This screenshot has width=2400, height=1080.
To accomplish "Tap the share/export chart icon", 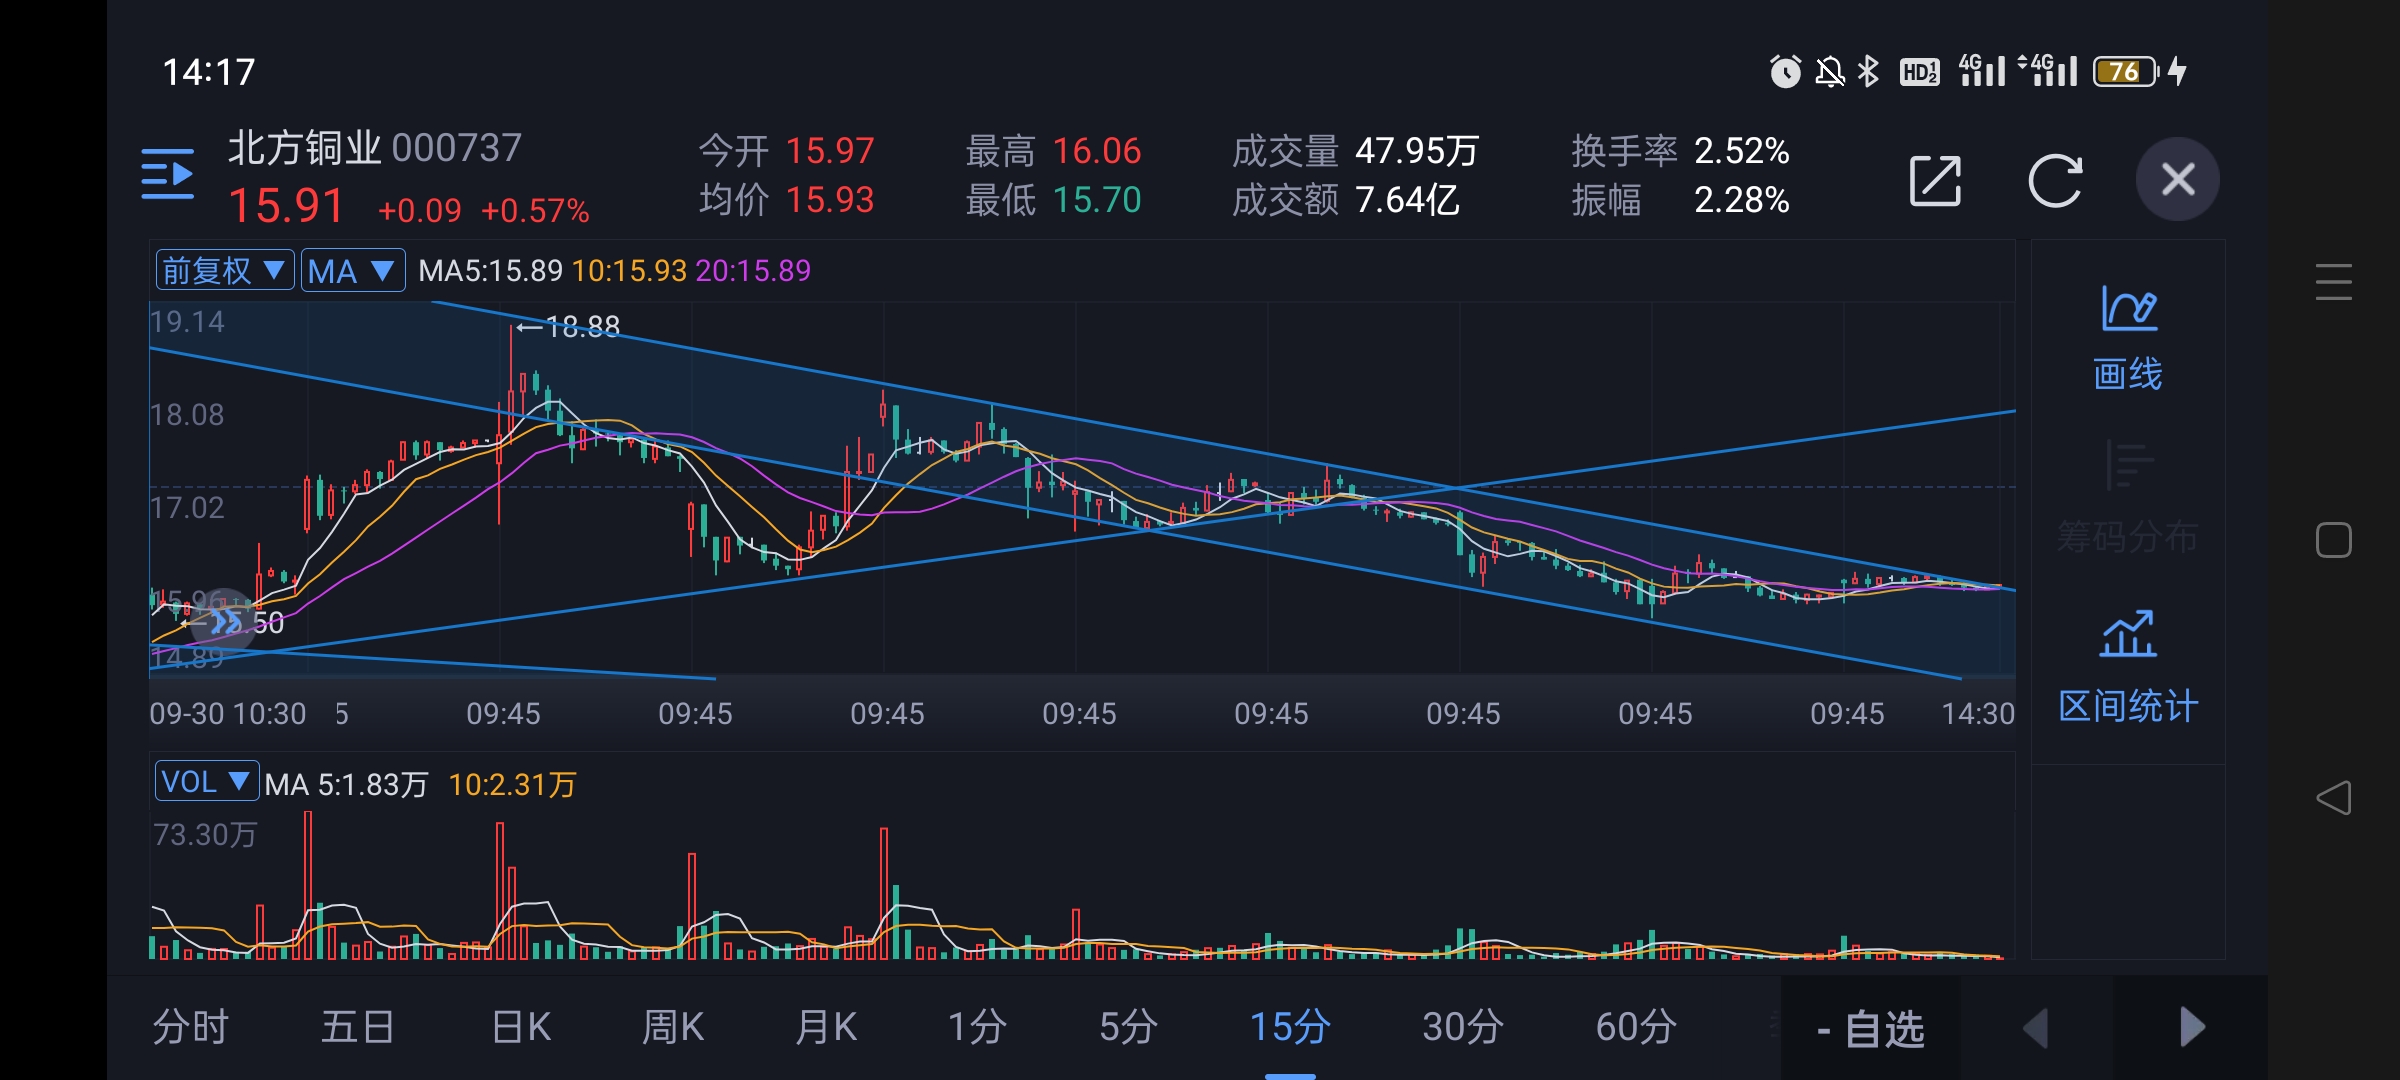I will click(x=1934, y=181).
